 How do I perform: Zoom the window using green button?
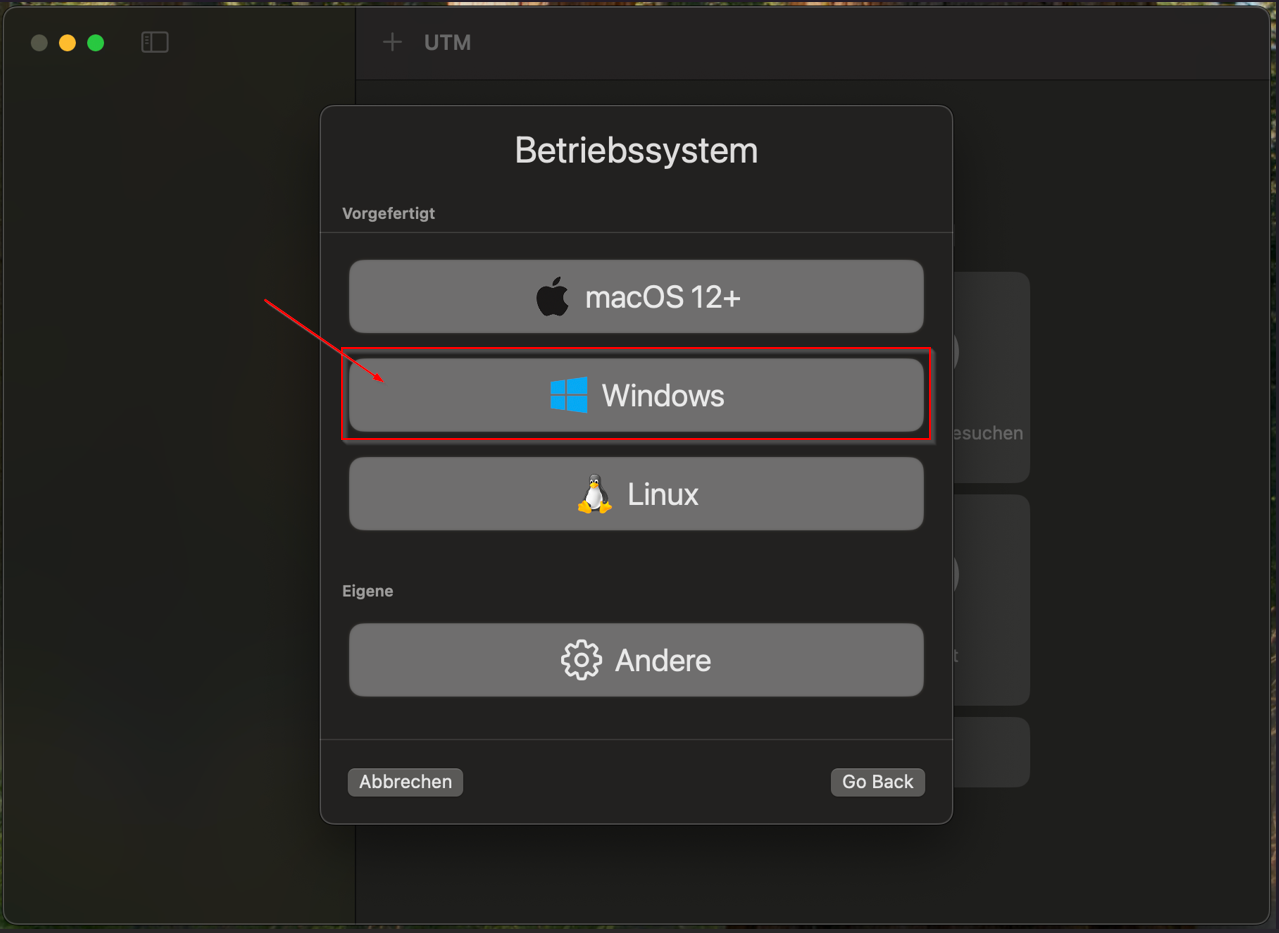(96, 43)
